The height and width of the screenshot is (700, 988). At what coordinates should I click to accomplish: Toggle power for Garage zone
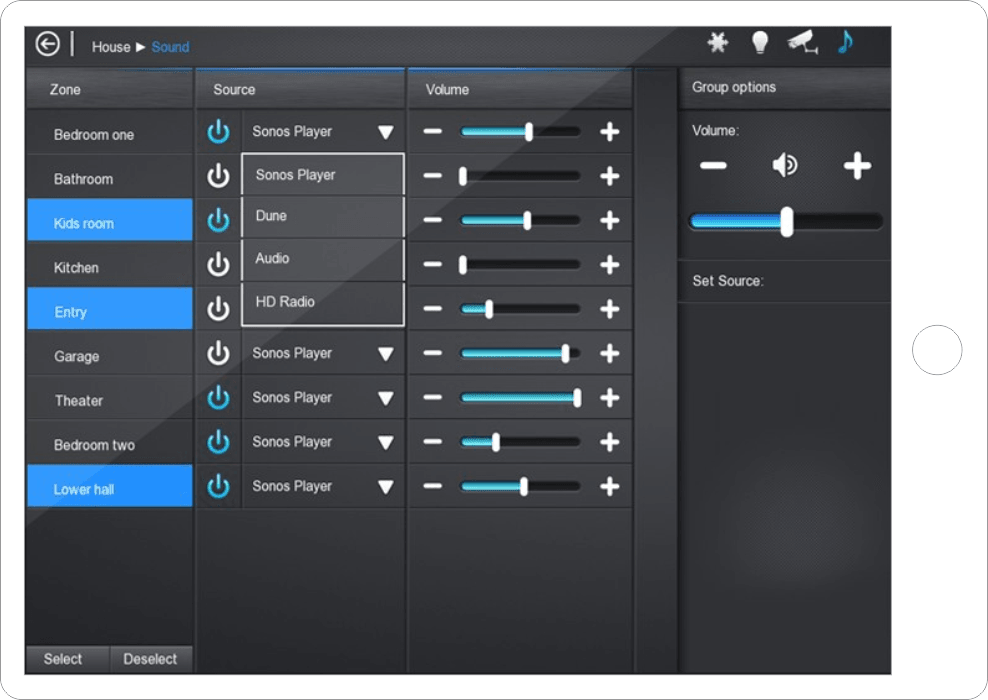point(218,353)
